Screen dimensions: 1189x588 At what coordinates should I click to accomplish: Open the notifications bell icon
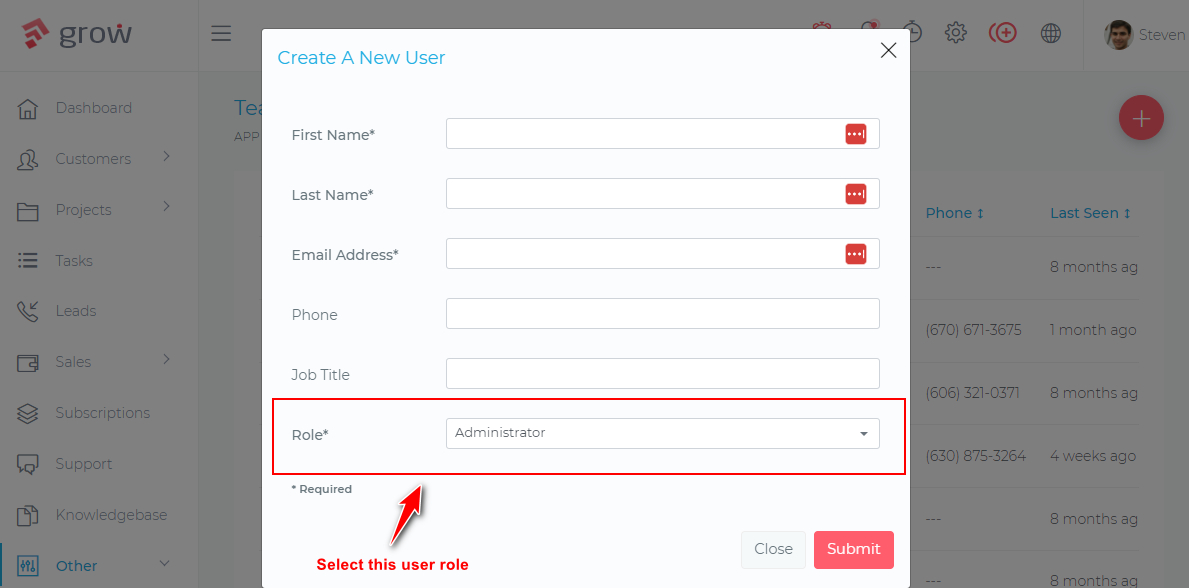pyautogui.click(x=868, y=32)
